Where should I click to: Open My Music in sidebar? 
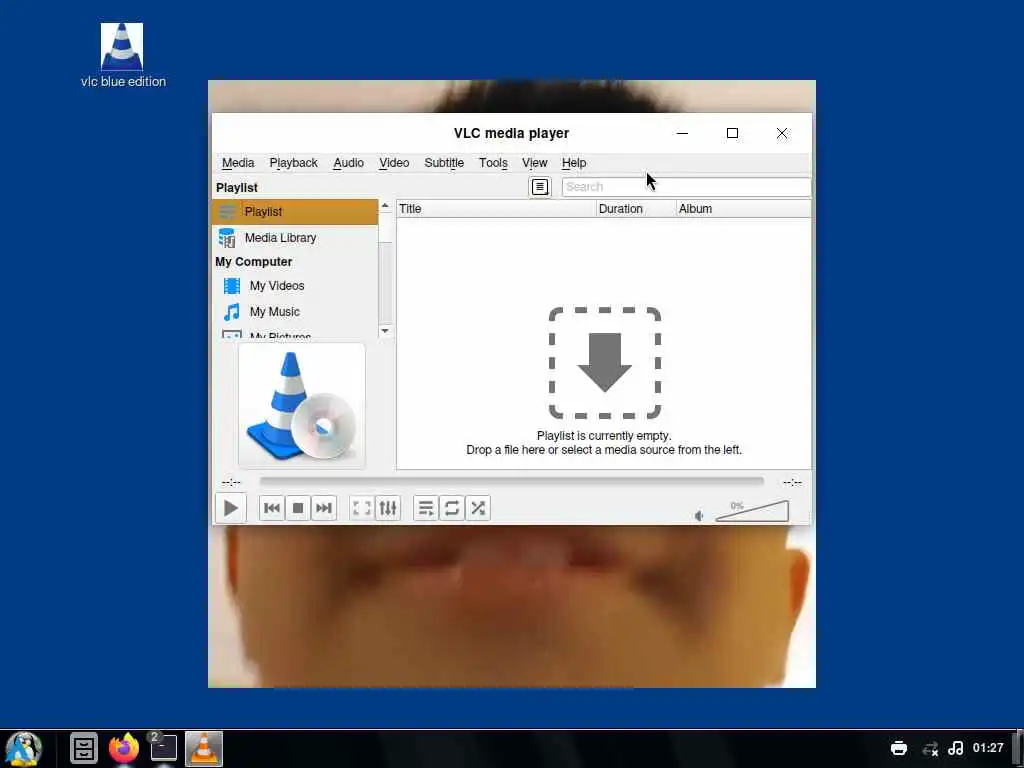pos(295,312)
